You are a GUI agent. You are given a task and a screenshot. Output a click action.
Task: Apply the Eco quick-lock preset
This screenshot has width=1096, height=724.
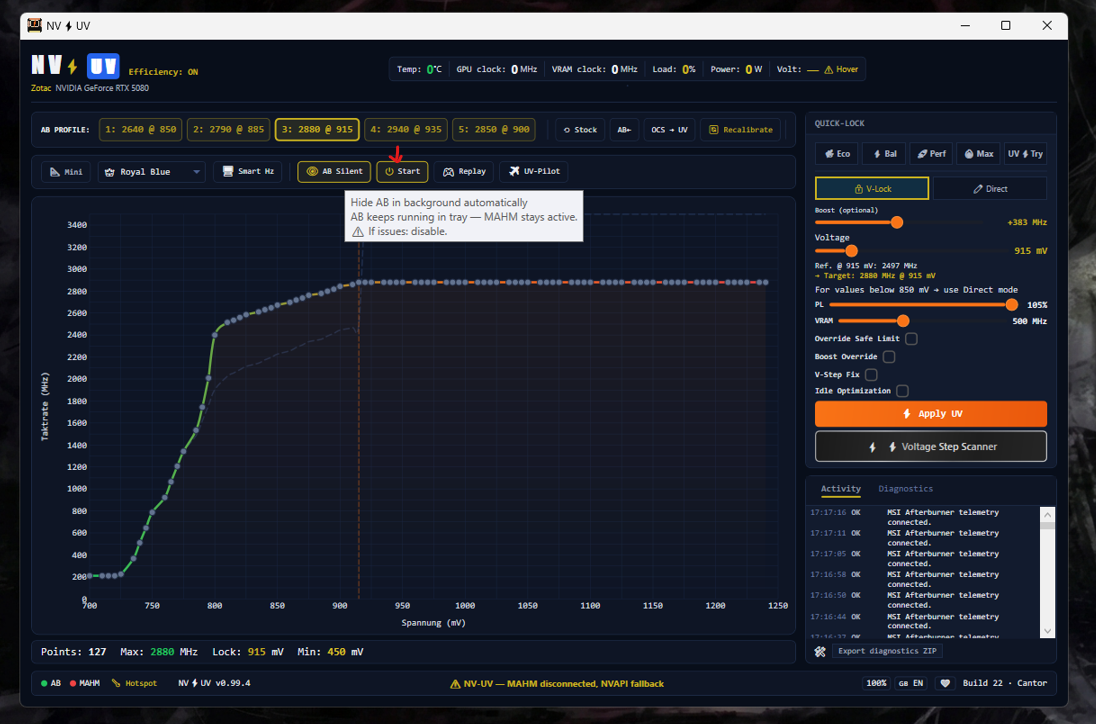point(837,154)
